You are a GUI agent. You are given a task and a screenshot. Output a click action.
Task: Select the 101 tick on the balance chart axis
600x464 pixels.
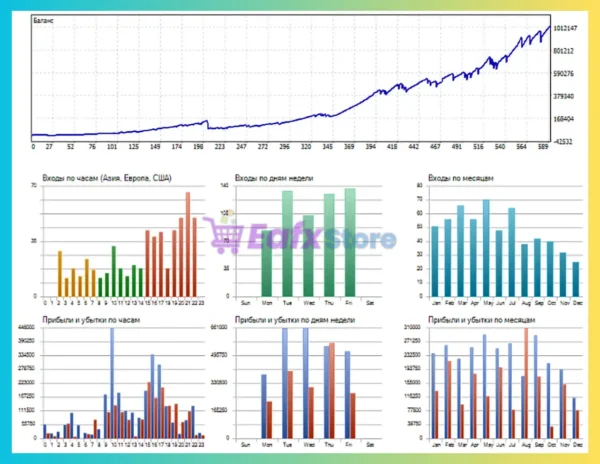[112, 147]
